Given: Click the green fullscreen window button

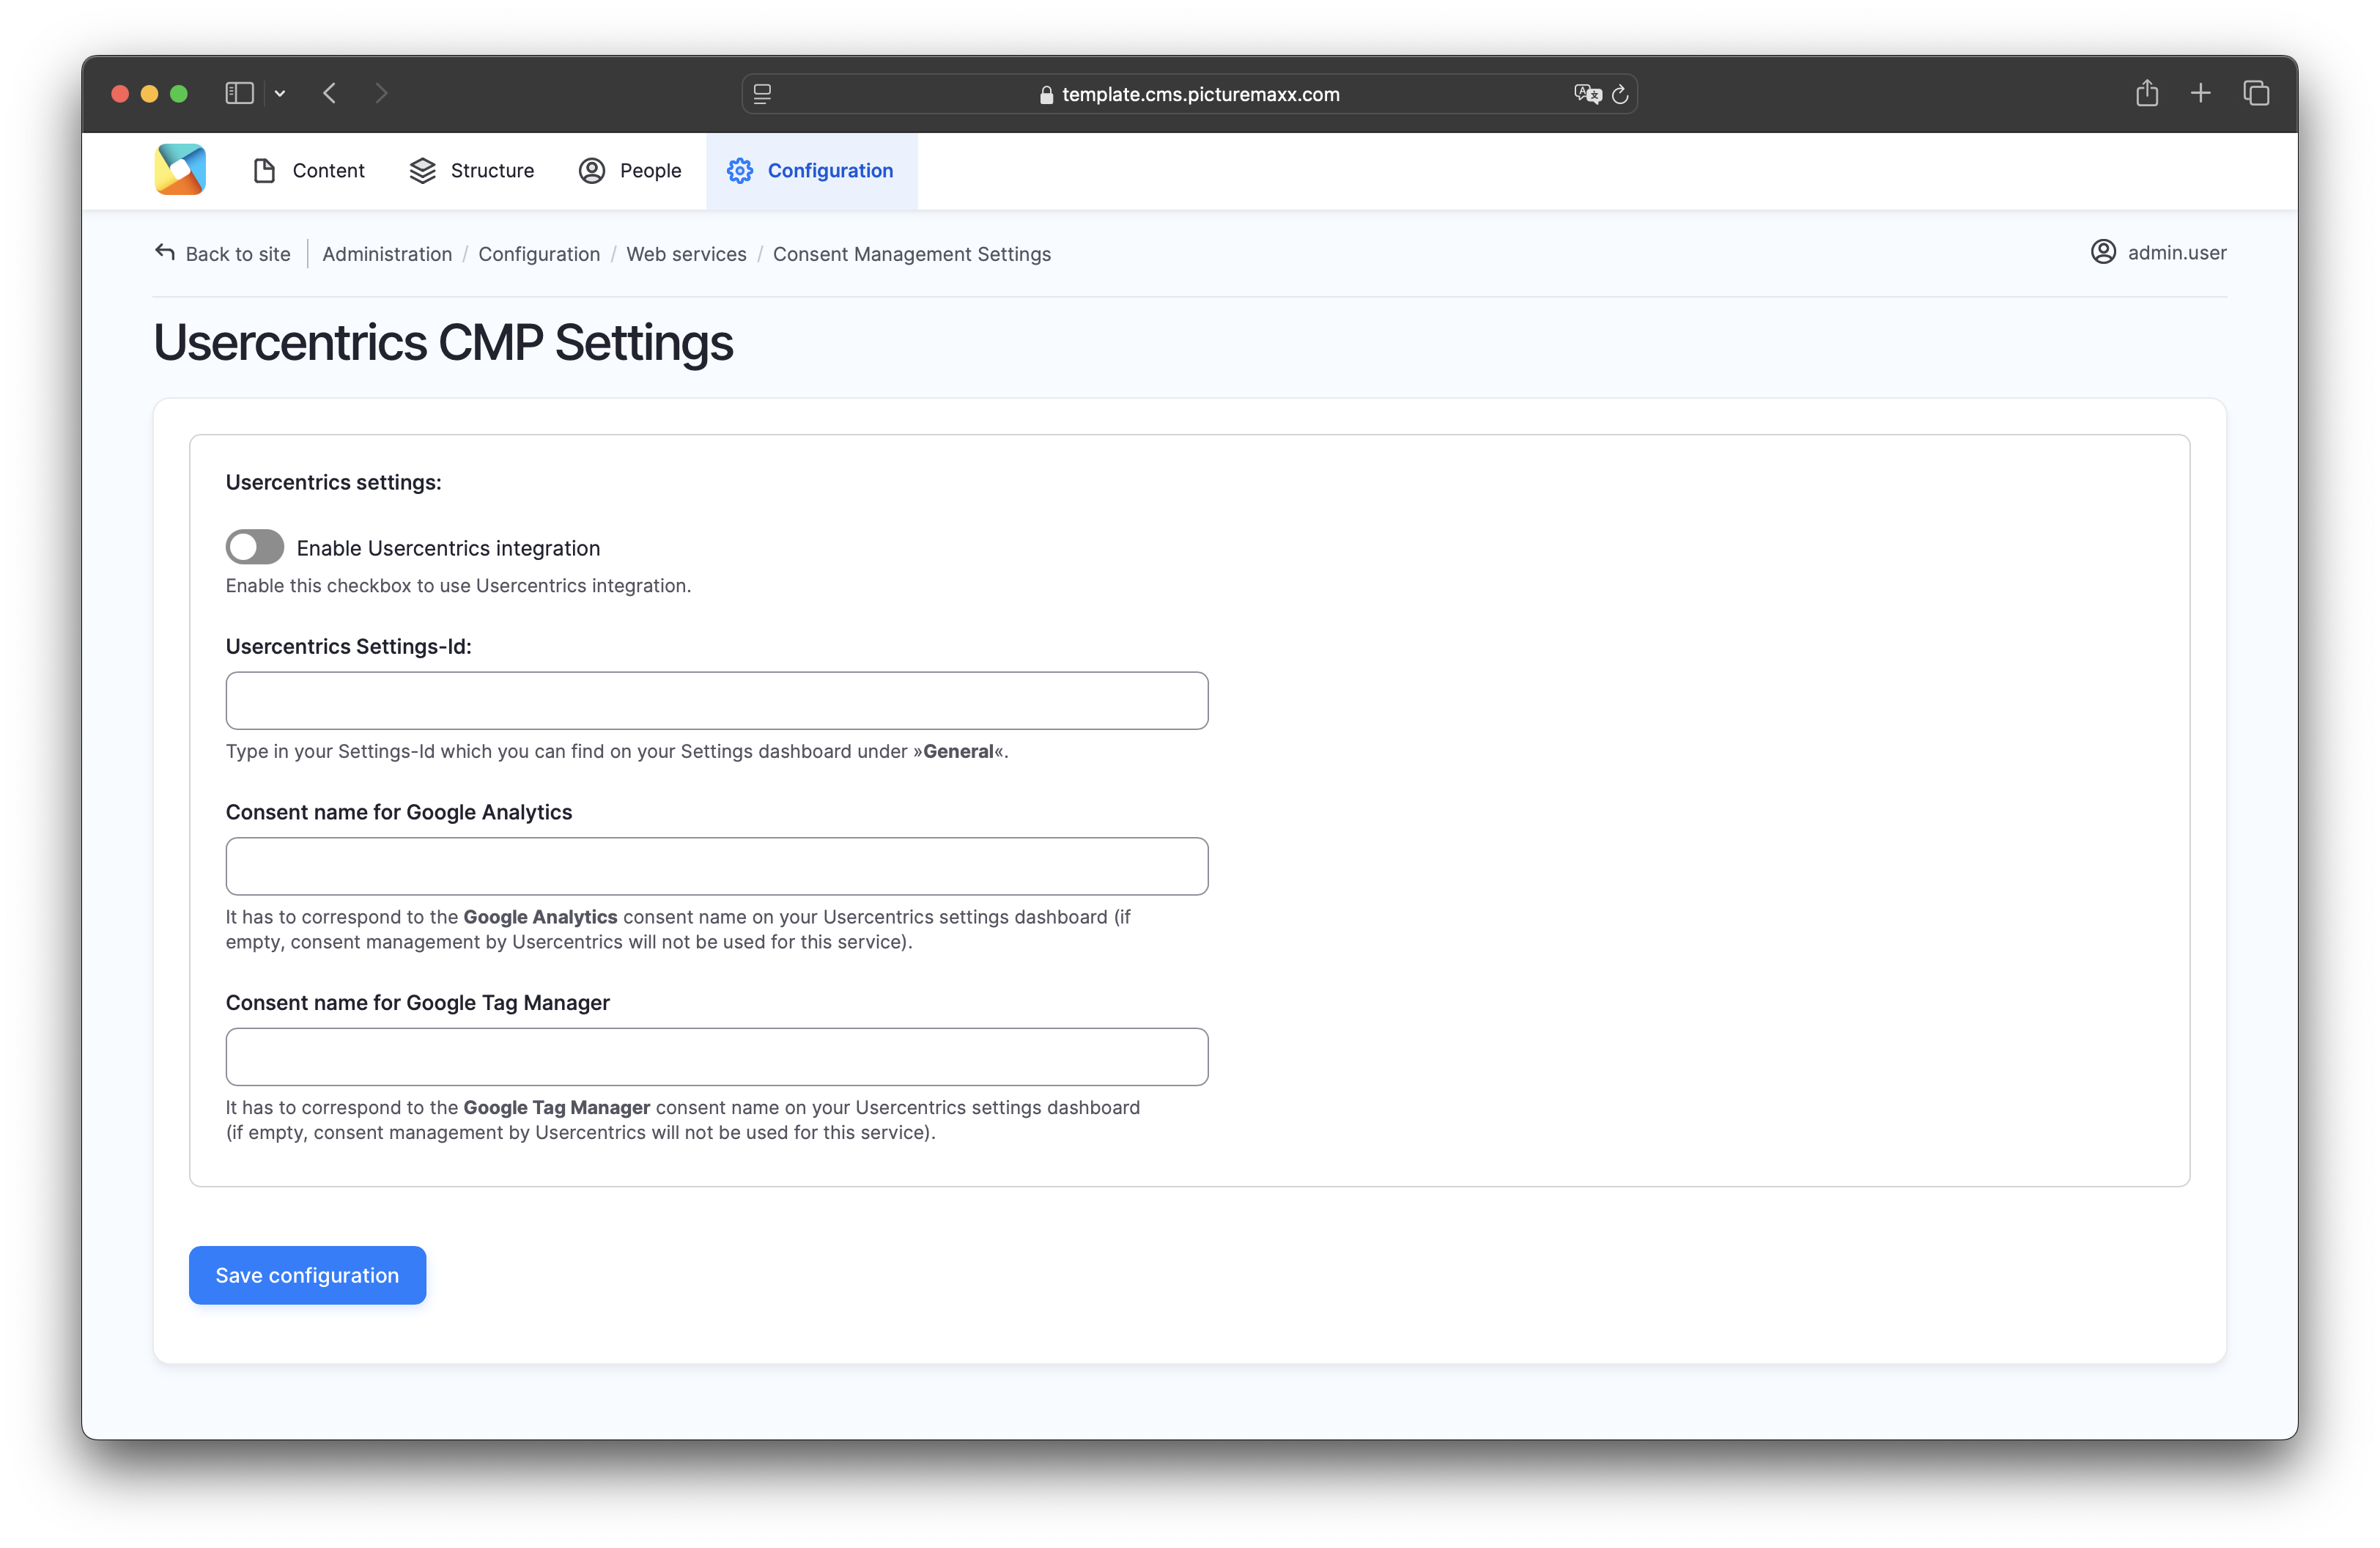Looking at the screenshot, I should point(179,93).
